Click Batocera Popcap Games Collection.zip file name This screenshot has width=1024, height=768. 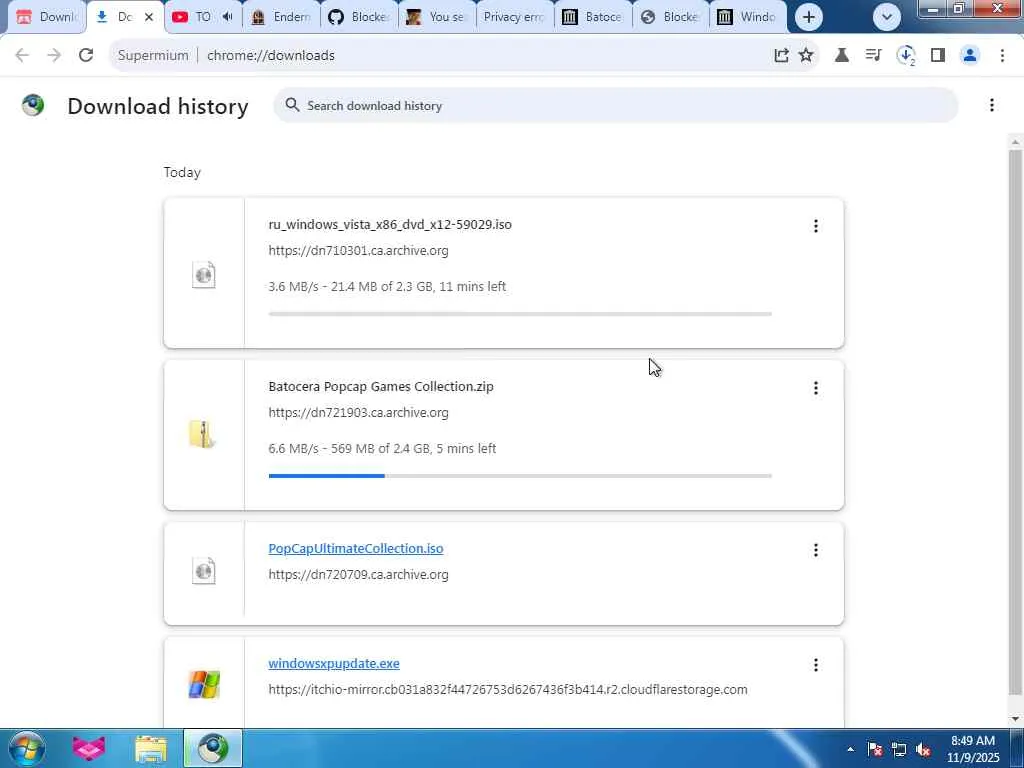(x=381, y=387)
